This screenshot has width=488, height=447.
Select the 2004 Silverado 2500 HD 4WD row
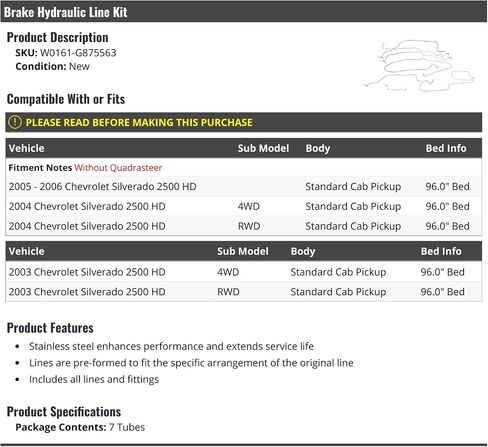[x=244, y=206]
